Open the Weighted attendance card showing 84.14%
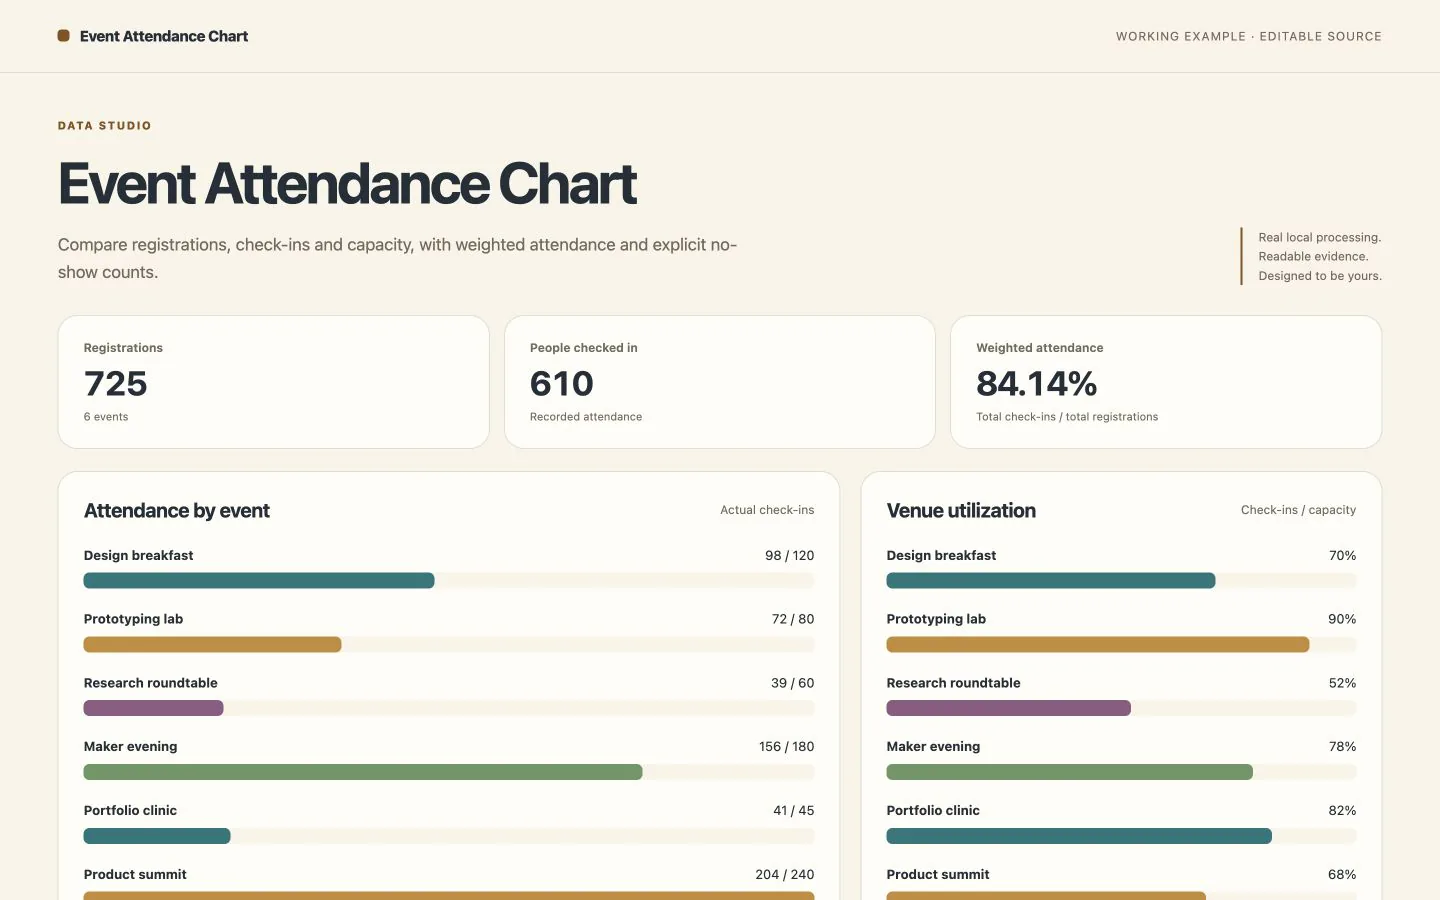The image size is (1440, 900). [1166, 382]
